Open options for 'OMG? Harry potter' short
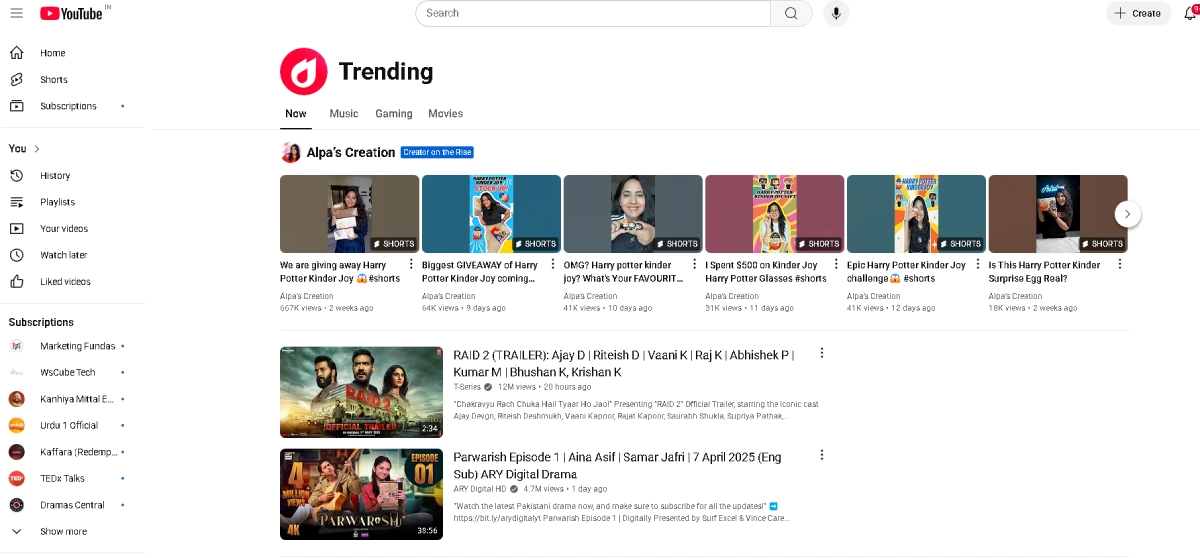This screenshot has height=558, width=1200. (x=695, y=264)
